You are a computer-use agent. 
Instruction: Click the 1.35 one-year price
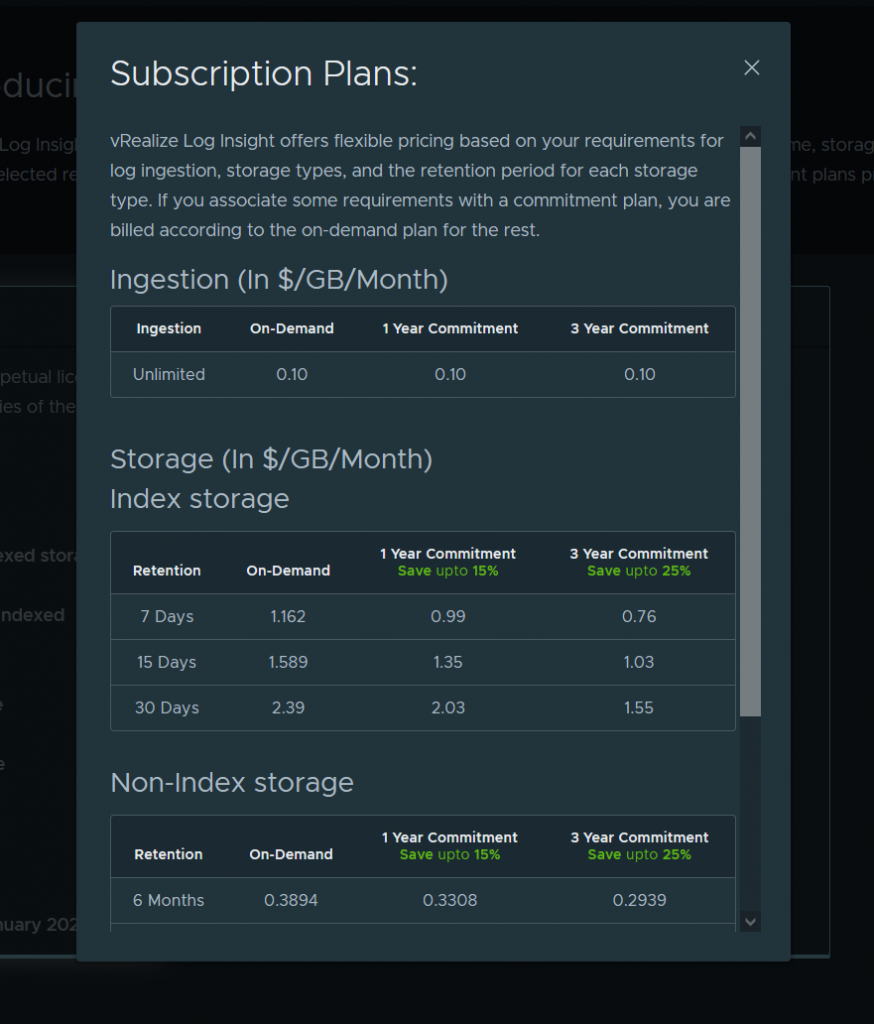[x=448, y=662]
